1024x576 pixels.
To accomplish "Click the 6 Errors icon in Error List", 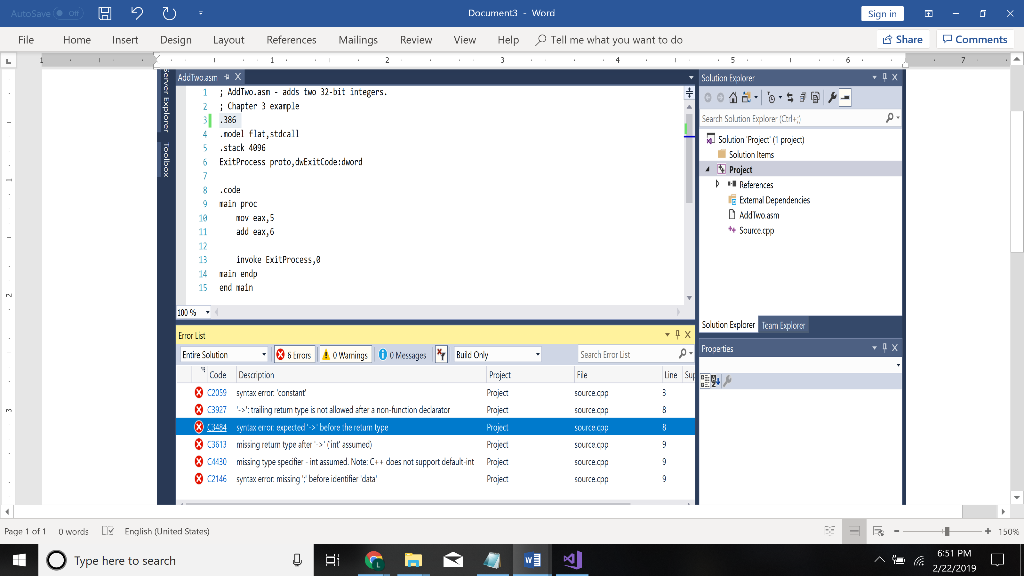I will (x=294, y=354).
